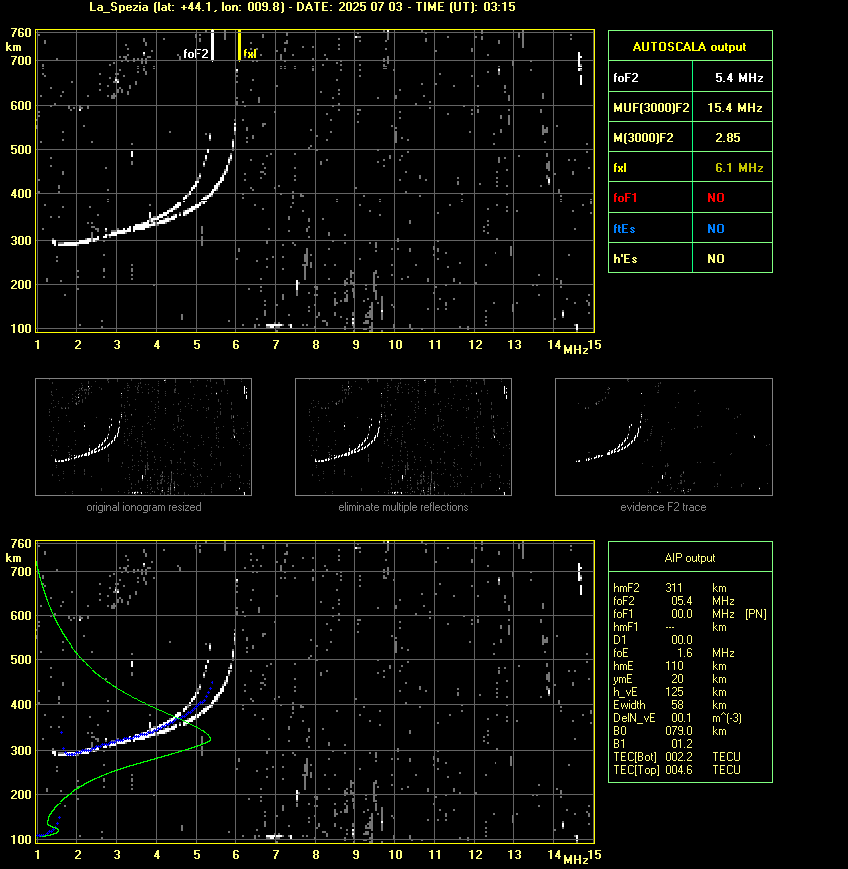Screen dimensions: 848x869
Task: Click the 'eliminate multiple reflections' caption
Action: pyautogui.click(x=403, y=507)
